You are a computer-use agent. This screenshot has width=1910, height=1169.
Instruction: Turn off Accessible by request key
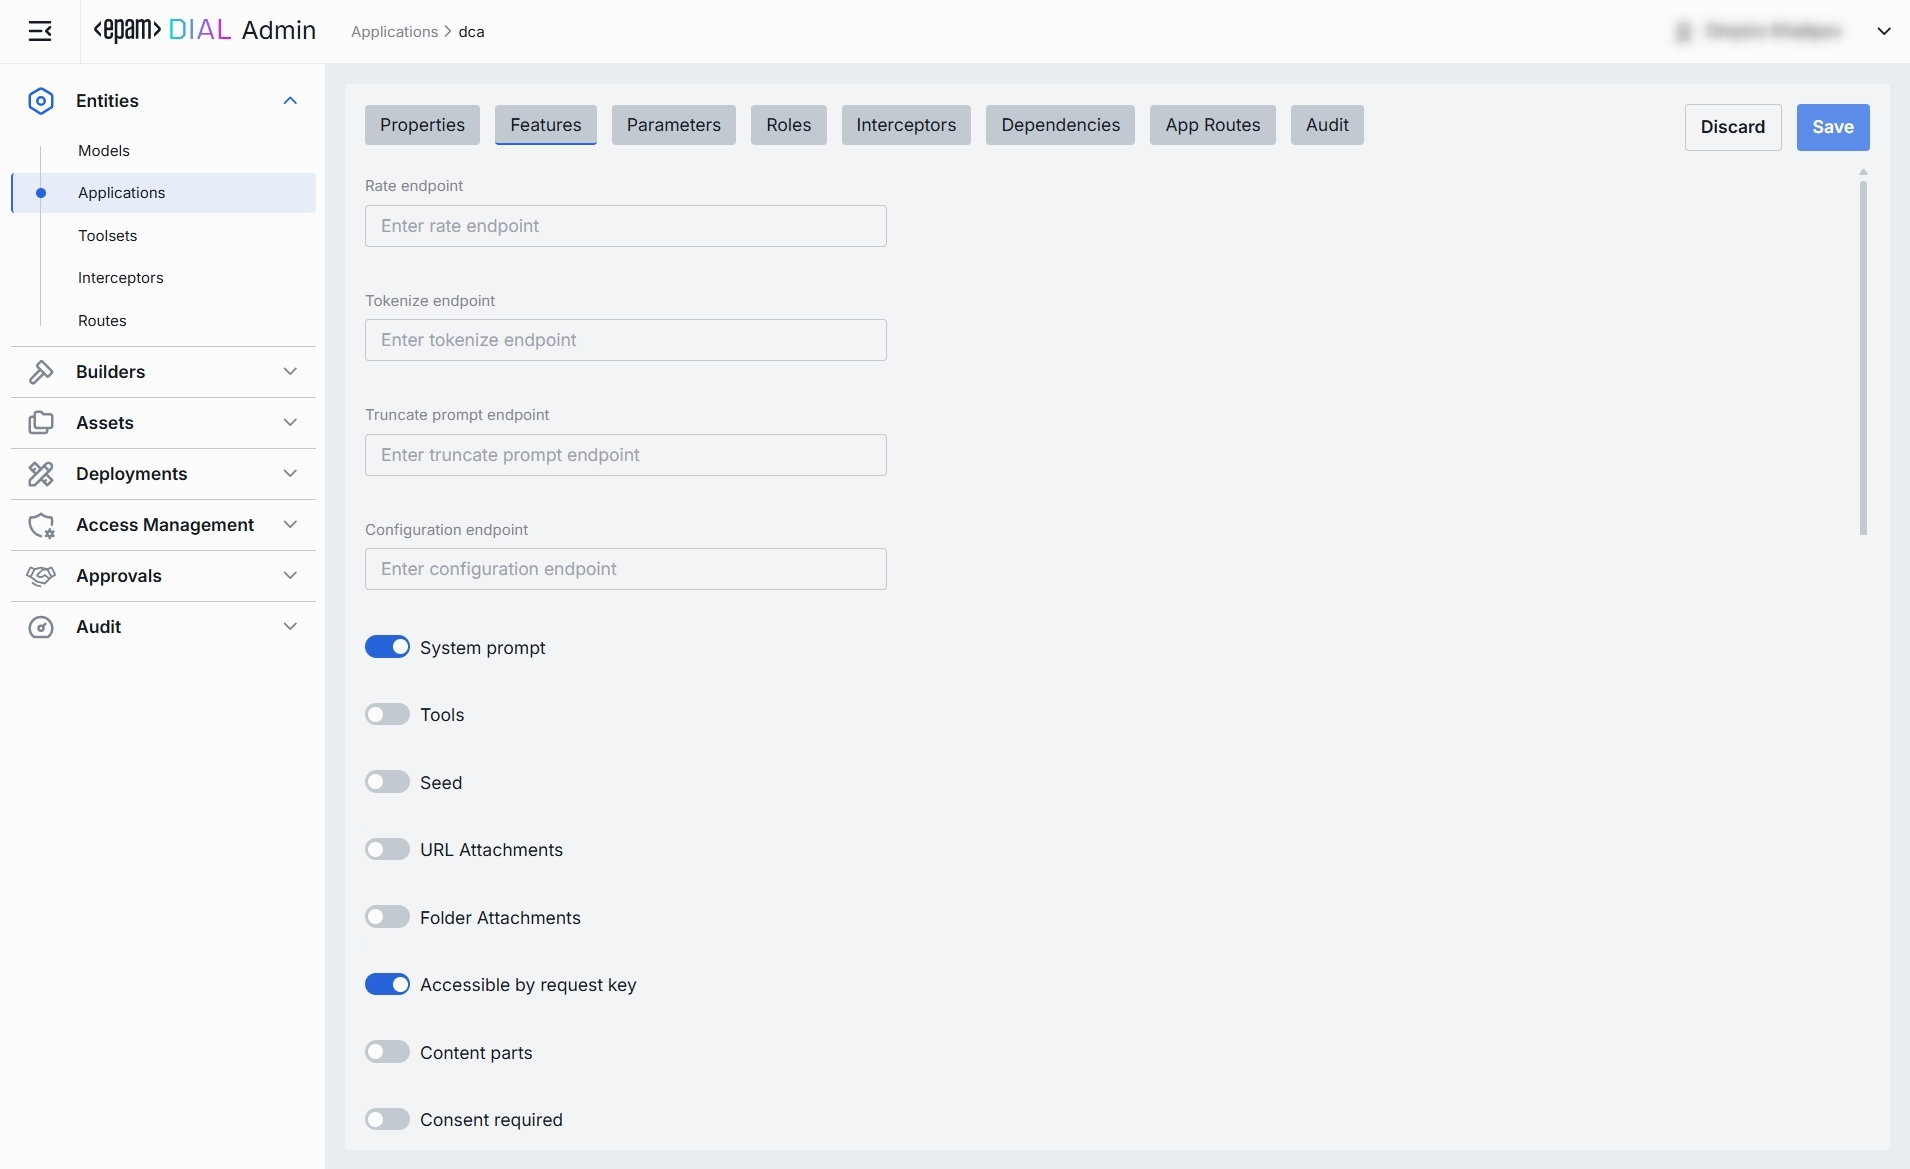point(387,984)
